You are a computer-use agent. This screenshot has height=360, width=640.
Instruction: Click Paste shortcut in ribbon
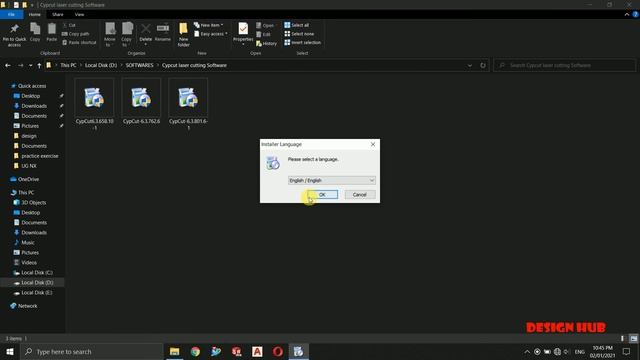[x=79, y=42]
